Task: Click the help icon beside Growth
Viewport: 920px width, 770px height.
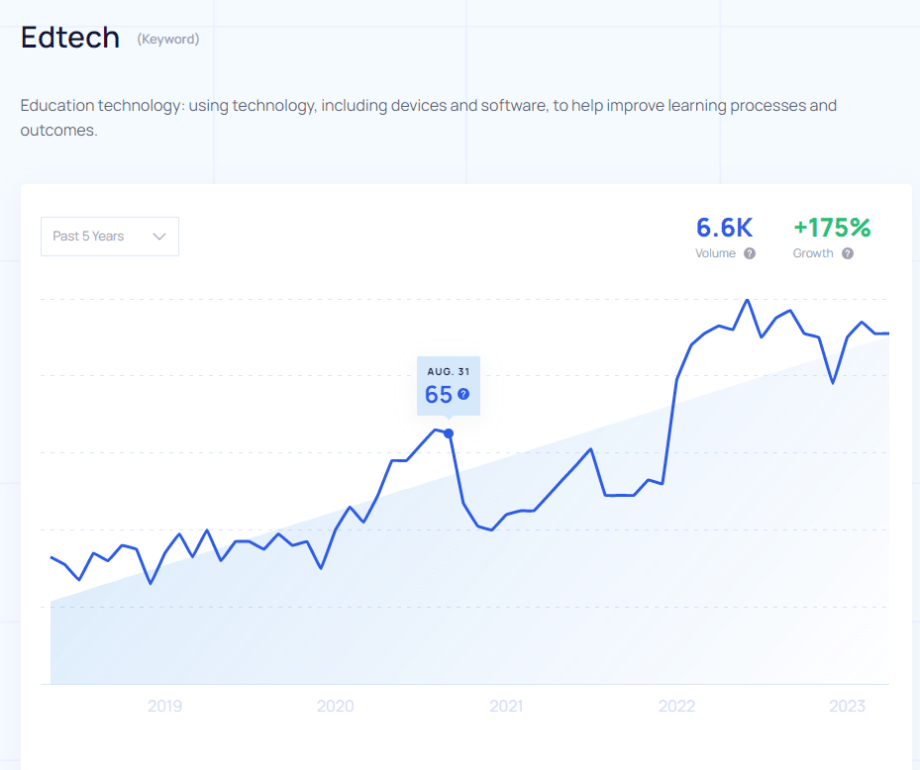Action: point(847,254)
